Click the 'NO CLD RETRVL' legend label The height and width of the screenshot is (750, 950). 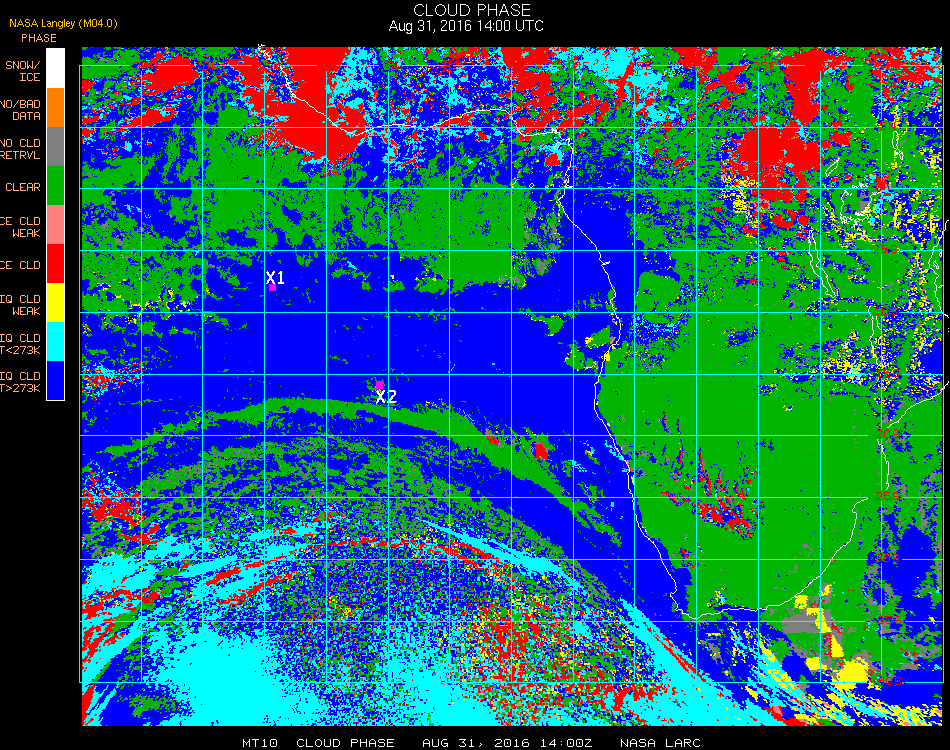21,149
